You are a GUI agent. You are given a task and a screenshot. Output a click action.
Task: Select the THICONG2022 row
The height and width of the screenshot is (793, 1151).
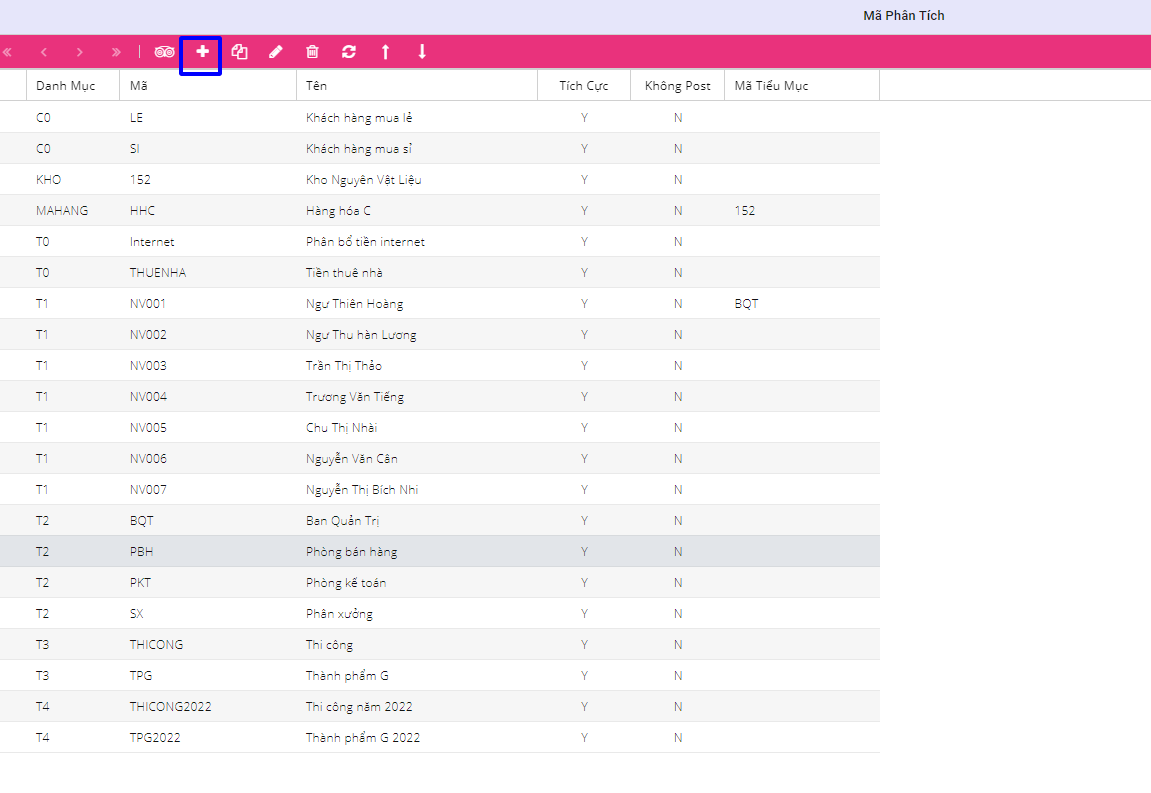point(170,707)
